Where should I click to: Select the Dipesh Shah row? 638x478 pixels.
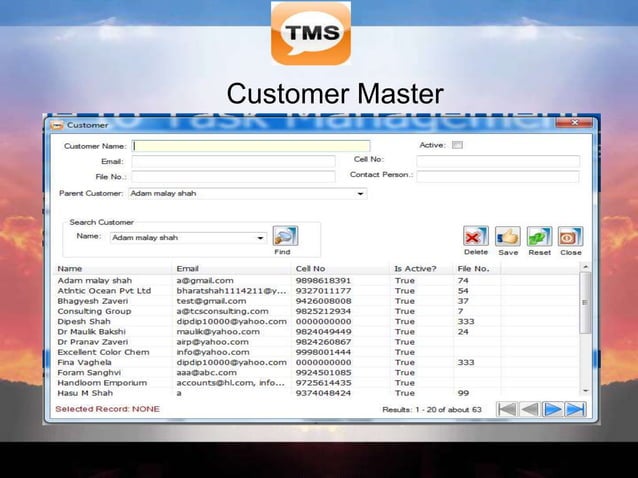point(316,321)
